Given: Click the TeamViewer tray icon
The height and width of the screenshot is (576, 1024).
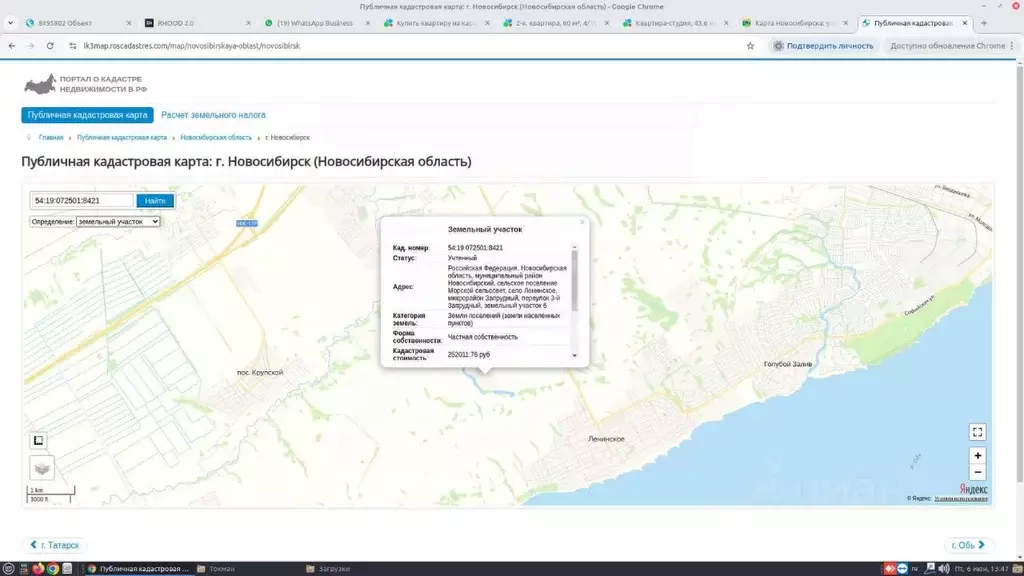Looking at the screenshot, I should point(902,569).
